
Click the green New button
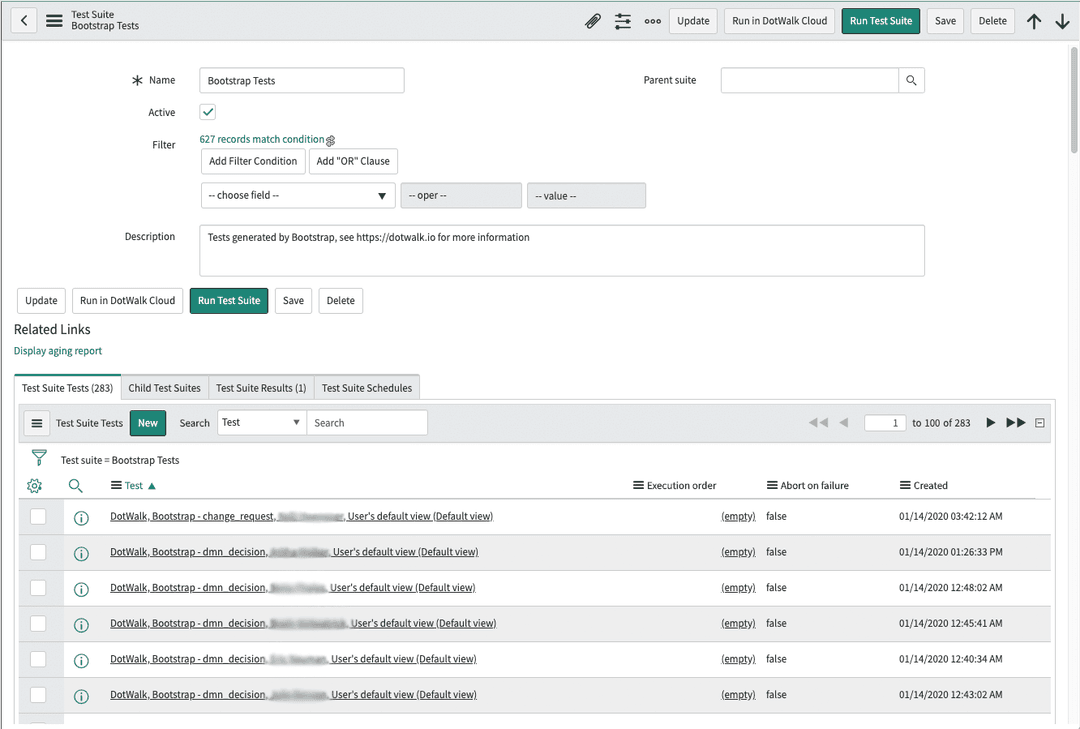coord(148,423)
